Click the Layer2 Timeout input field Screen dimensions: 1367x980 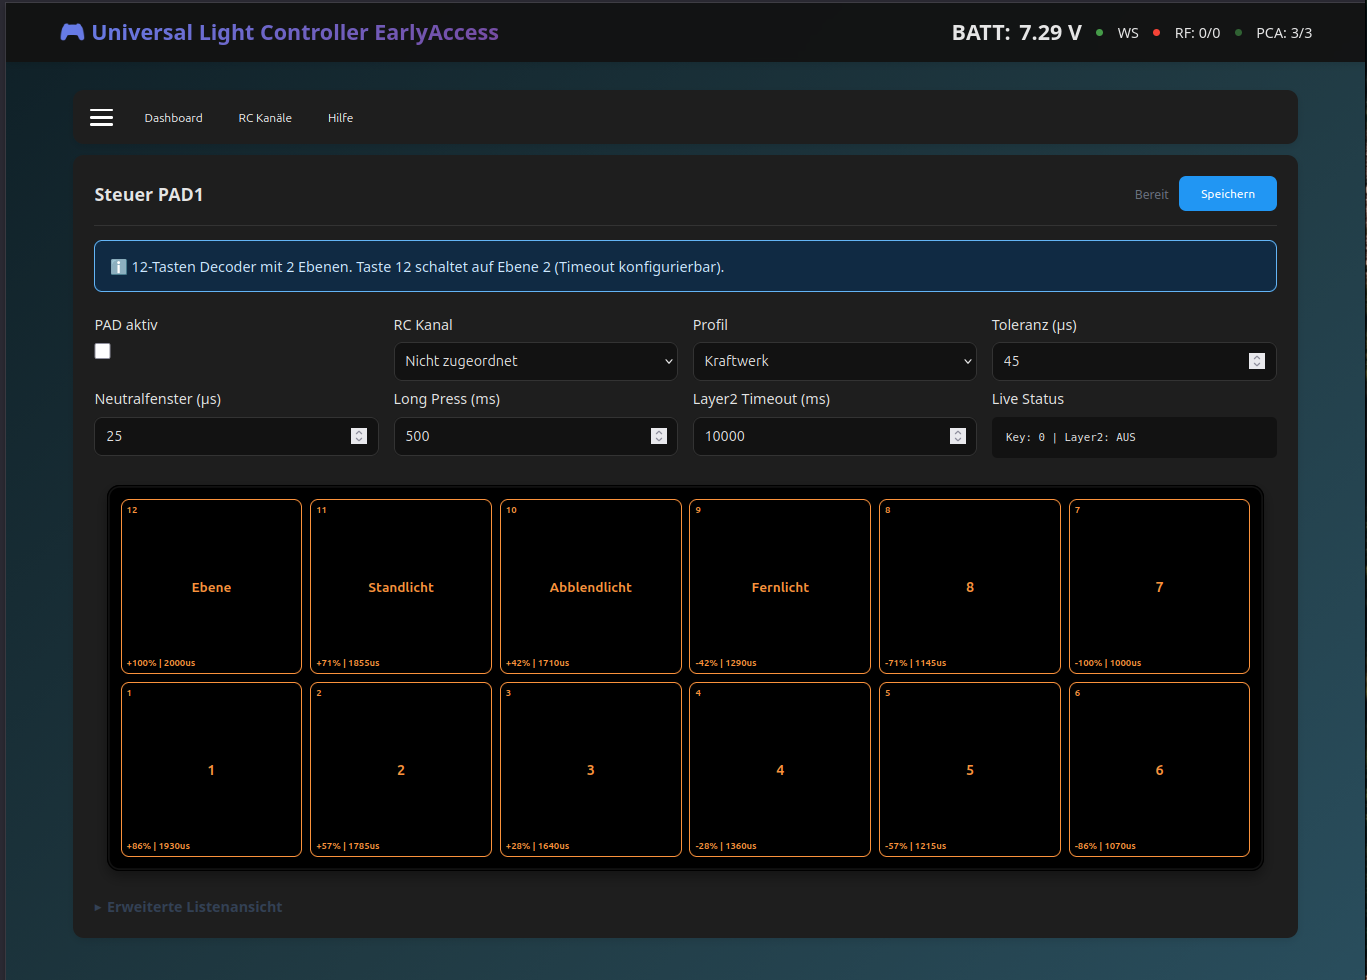(x=820, y=436)
